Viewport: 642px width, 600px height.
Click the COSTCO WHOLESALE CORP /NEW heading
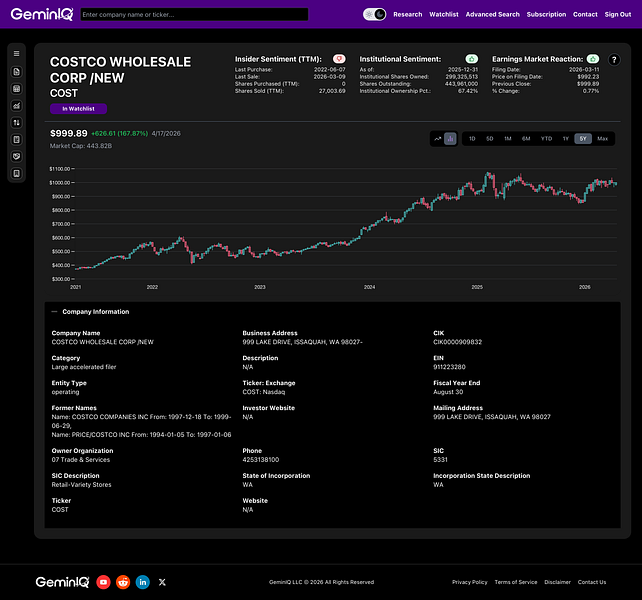120,70
